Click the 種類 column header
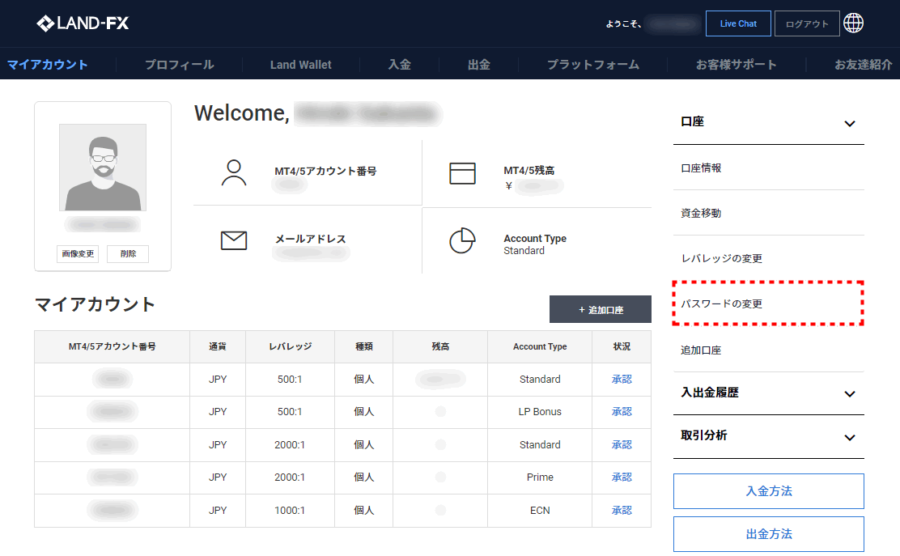The width and height of the screenshot is (900, 556). 364,347
